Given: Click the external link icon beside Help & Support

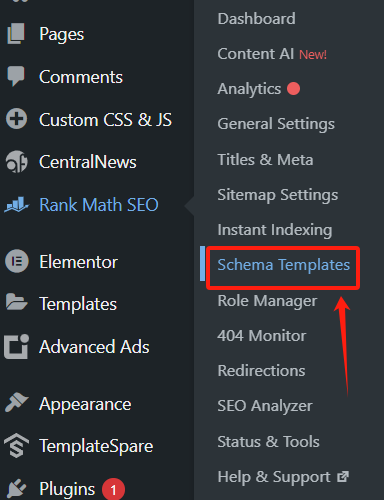Looking at the screenshot, I should point(343,477).
